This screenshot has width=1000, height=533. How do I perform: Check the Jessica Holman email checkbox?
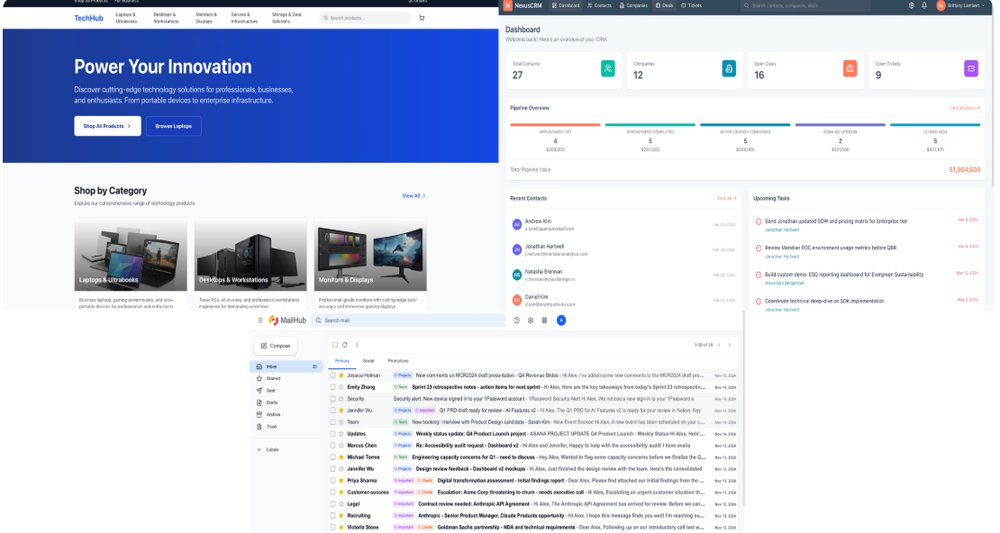click(333, 376)
